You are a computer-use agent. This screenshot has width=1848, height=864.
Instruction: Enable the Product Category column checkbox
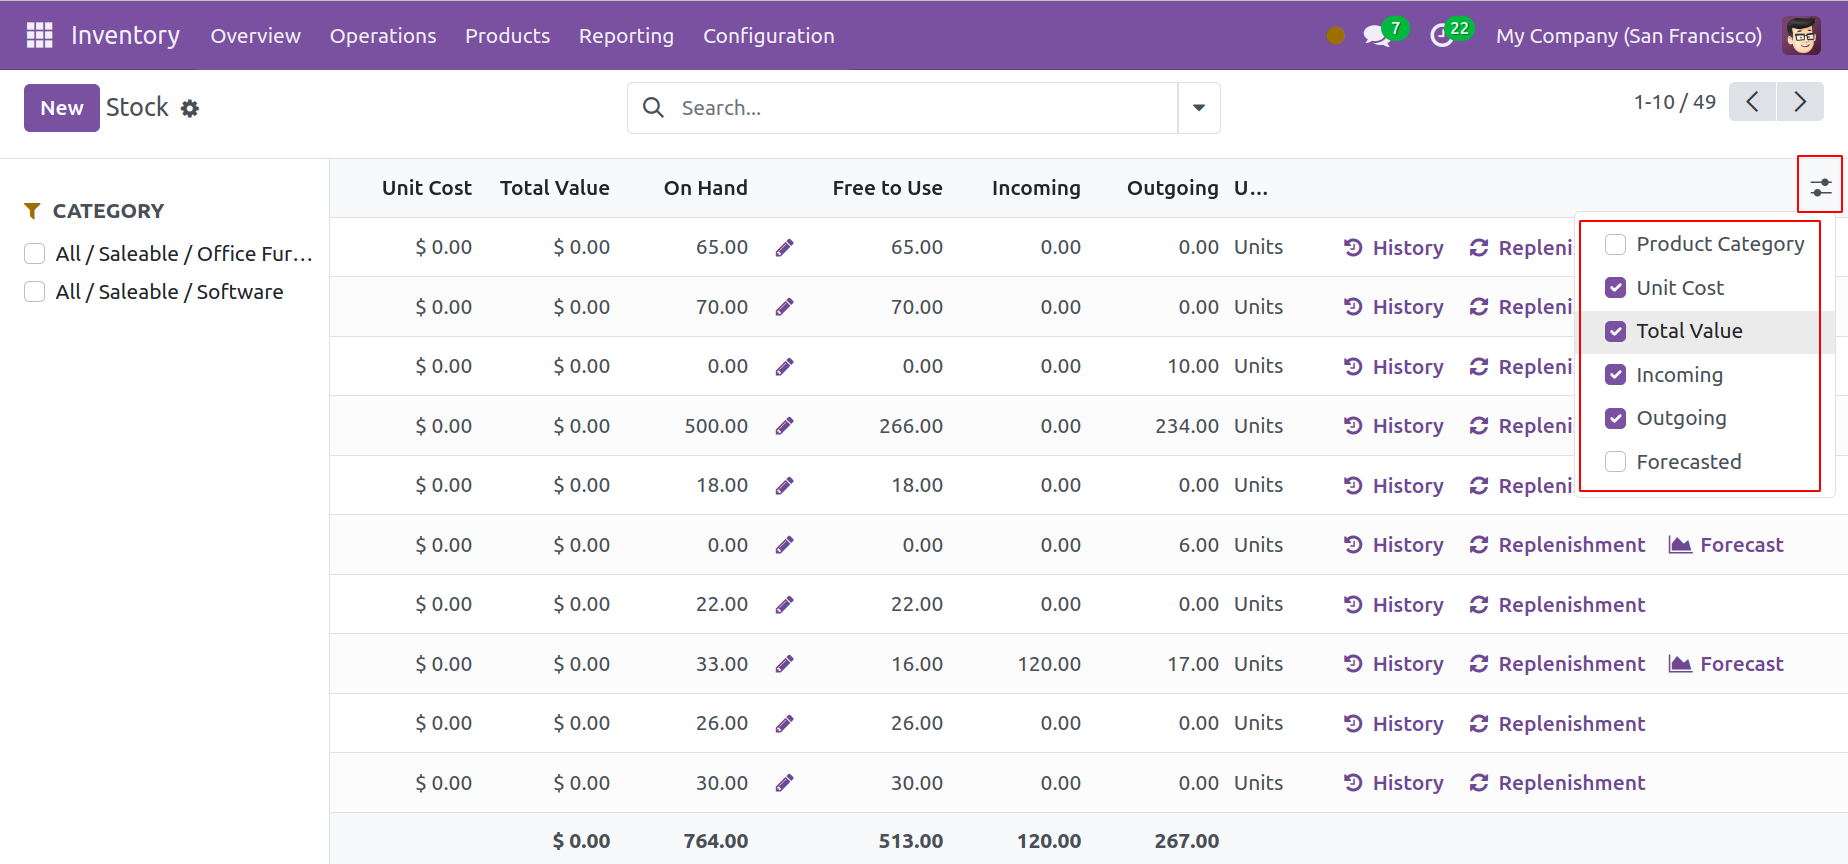coord(1615,244)
